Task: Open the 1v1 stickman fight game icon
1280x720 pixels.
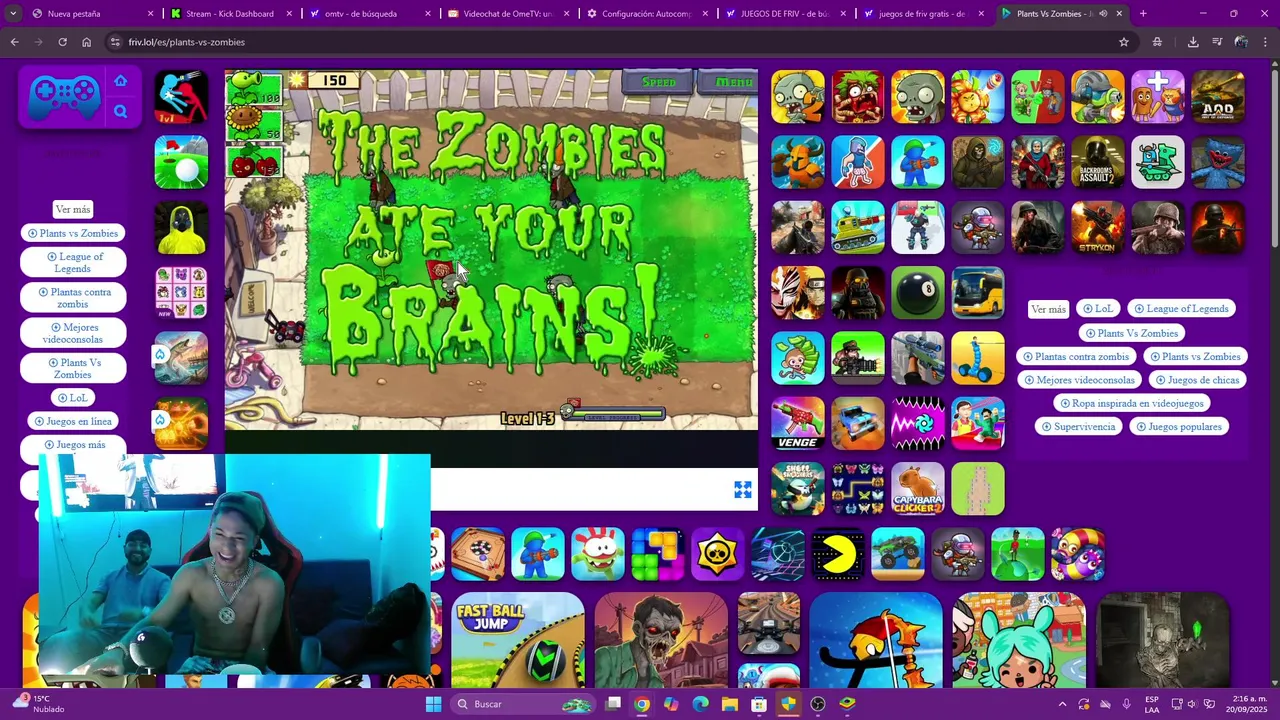Action: click(181, 97)
